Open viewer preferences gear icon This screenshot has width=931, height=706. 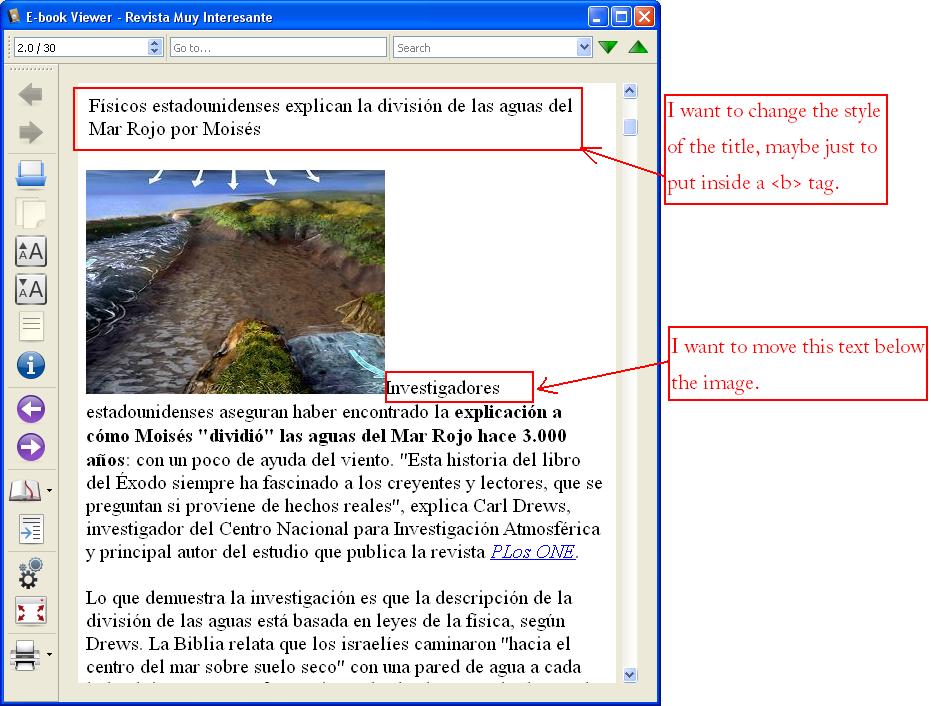point(31,572)
